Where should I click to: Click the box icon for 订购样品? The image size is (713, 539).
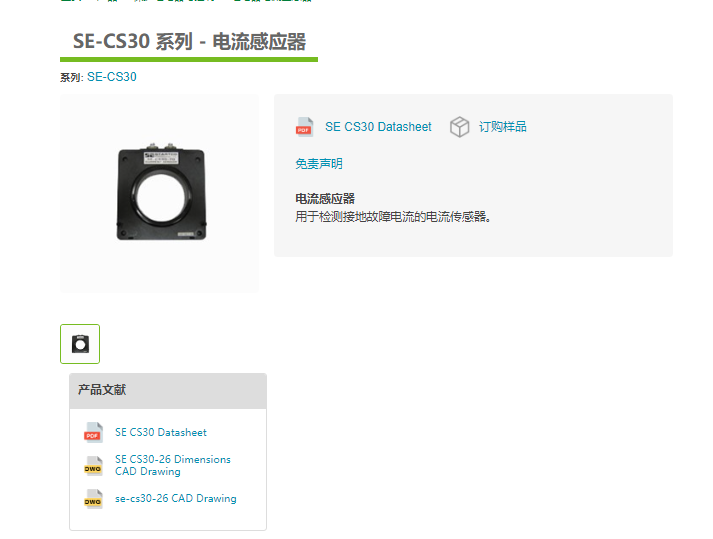(459, 127)
